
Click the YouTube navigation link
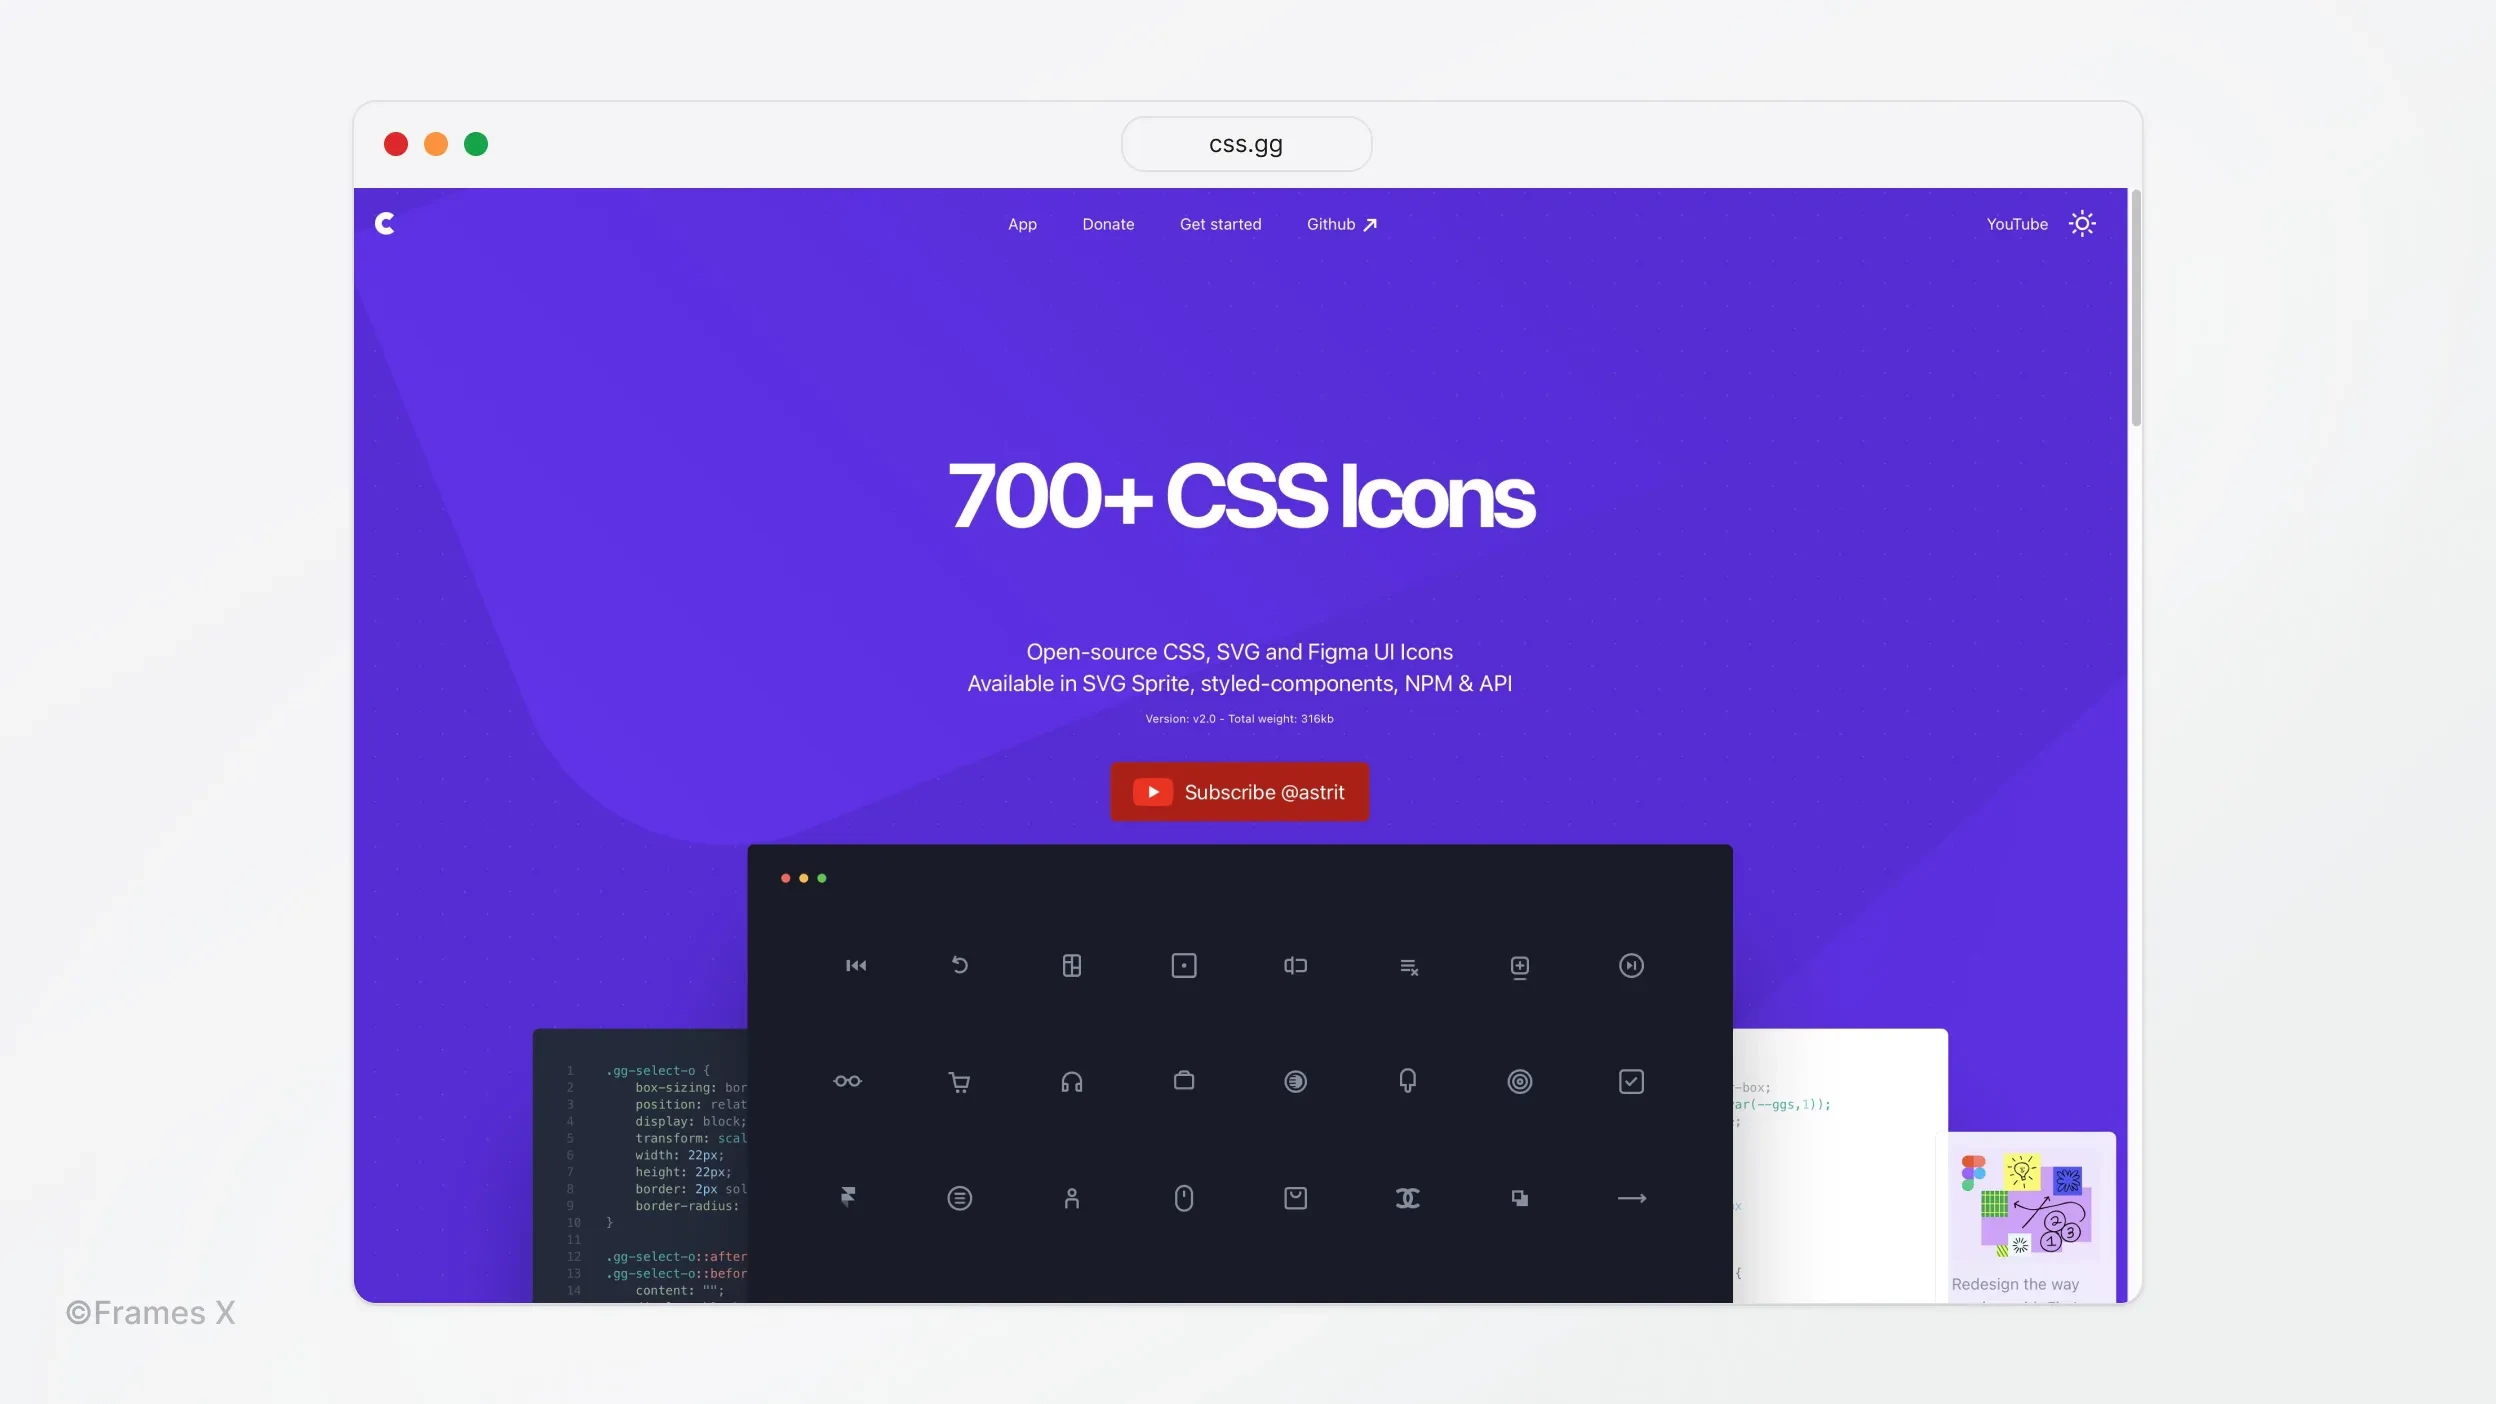(x=2016, y=223)
